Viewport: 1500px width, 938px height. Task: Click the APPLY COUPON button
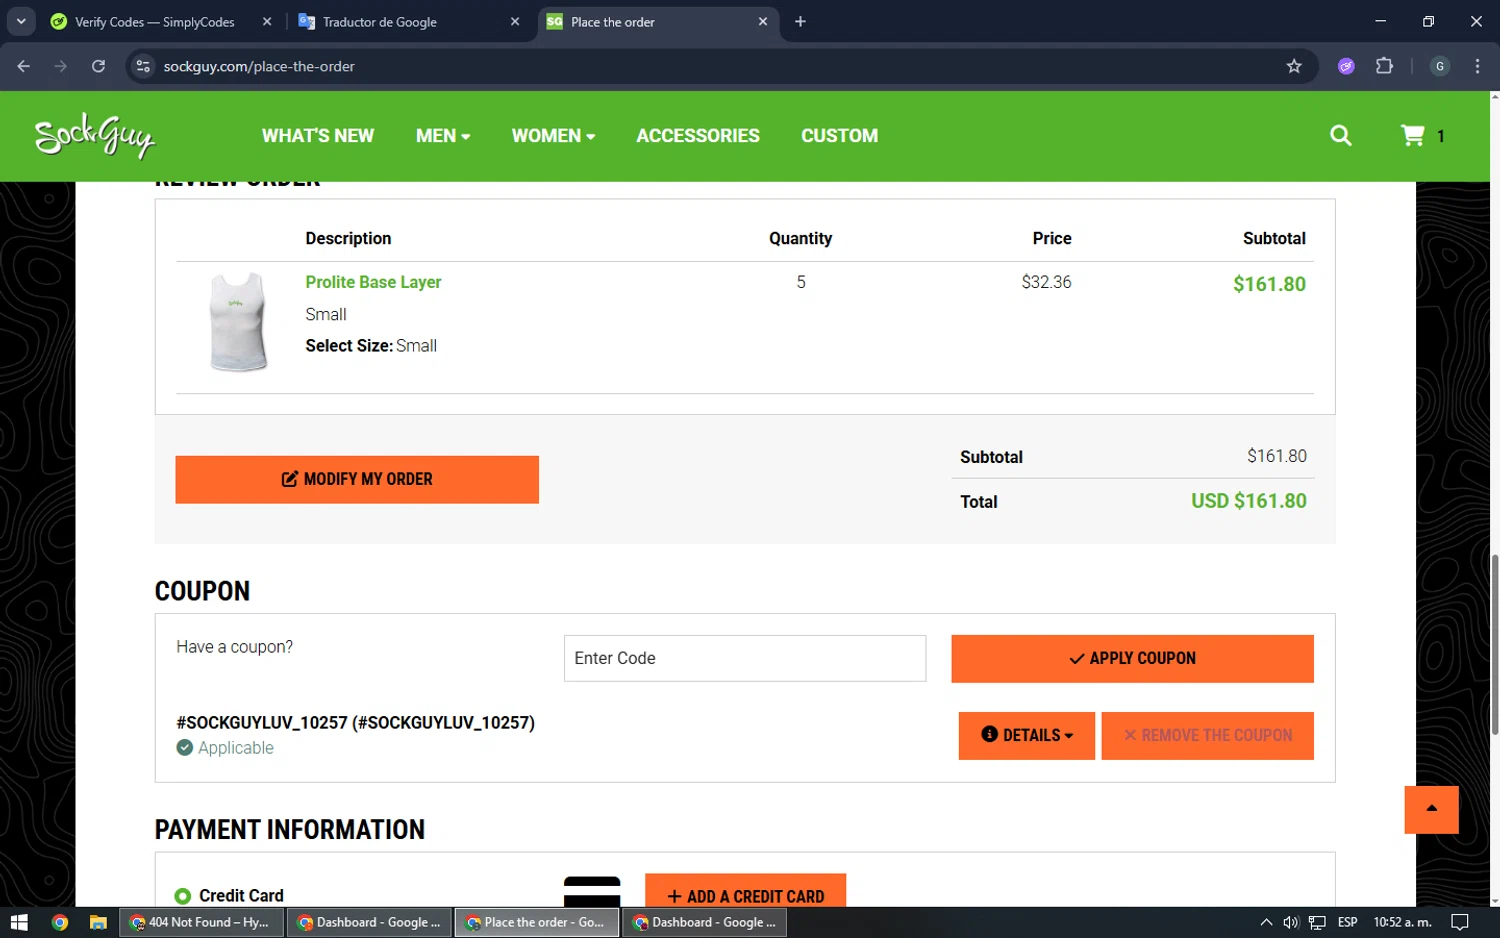(x=1132, y=658)
